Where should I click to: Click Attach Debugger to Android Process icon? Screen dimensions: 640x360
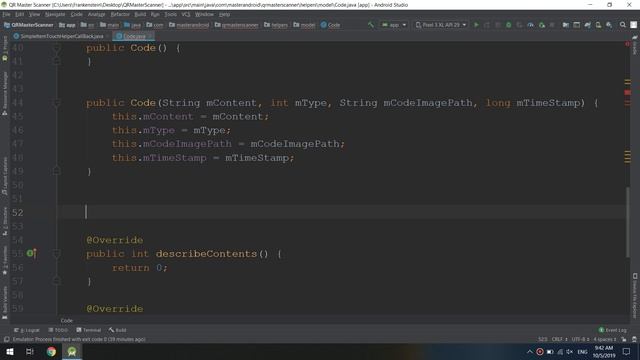(x=542, y=25)
